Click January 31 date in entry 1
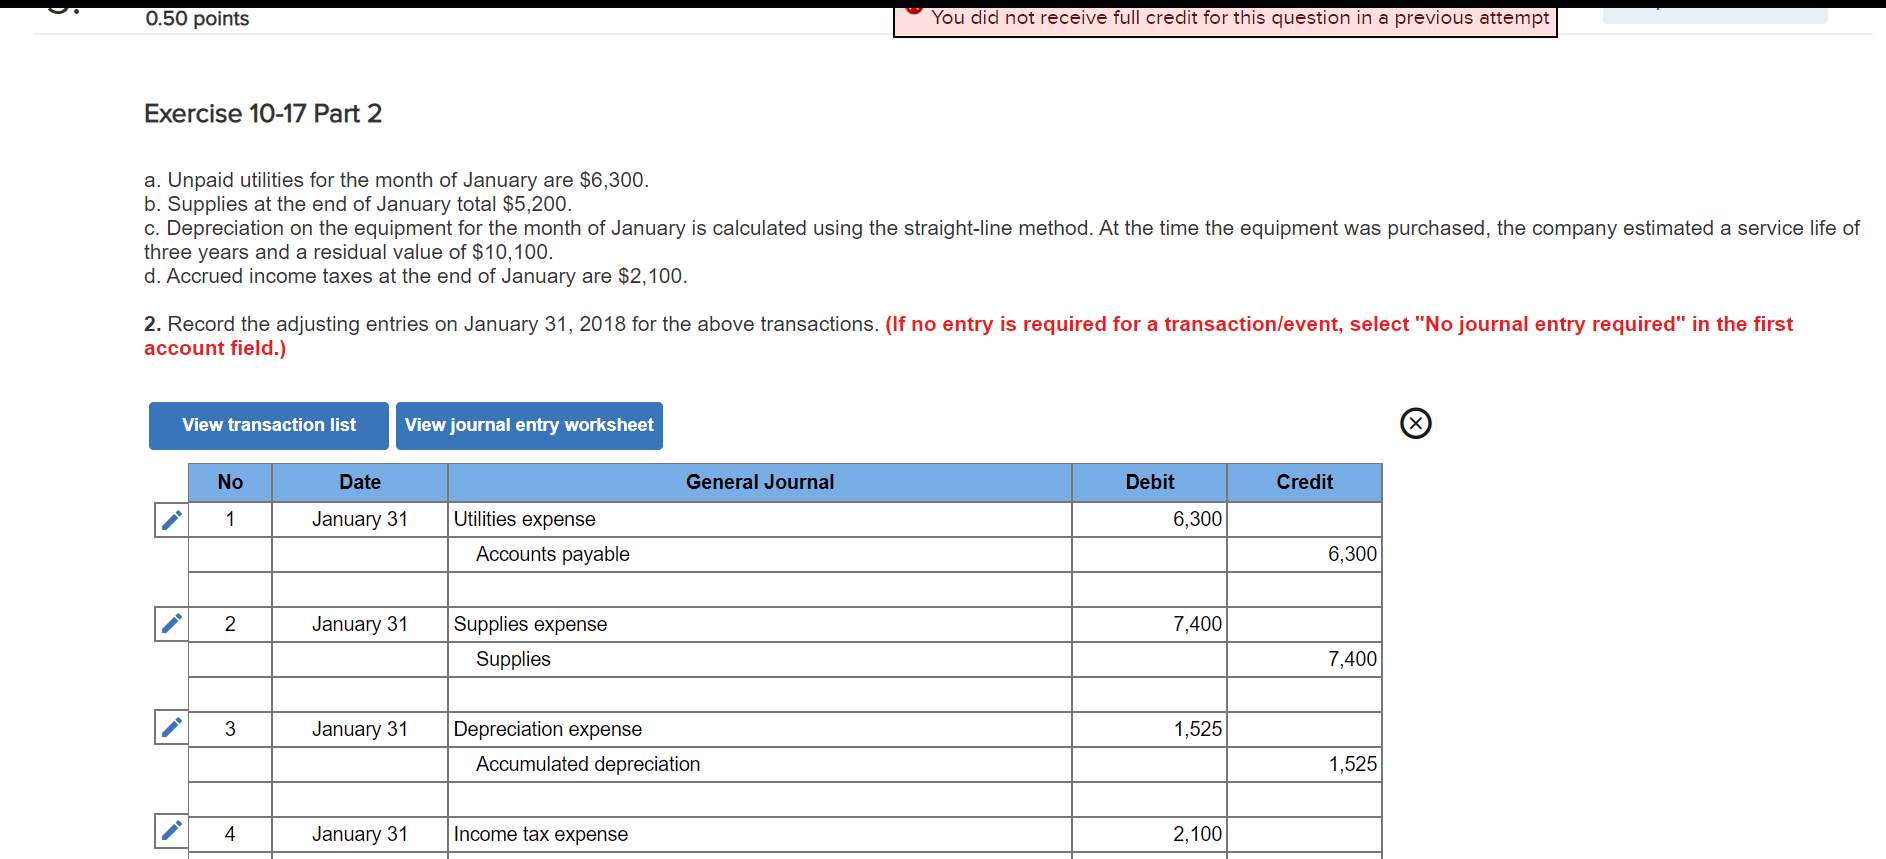Image resolution: width=1886 pixels, height=859 pixels. [360, 519]
